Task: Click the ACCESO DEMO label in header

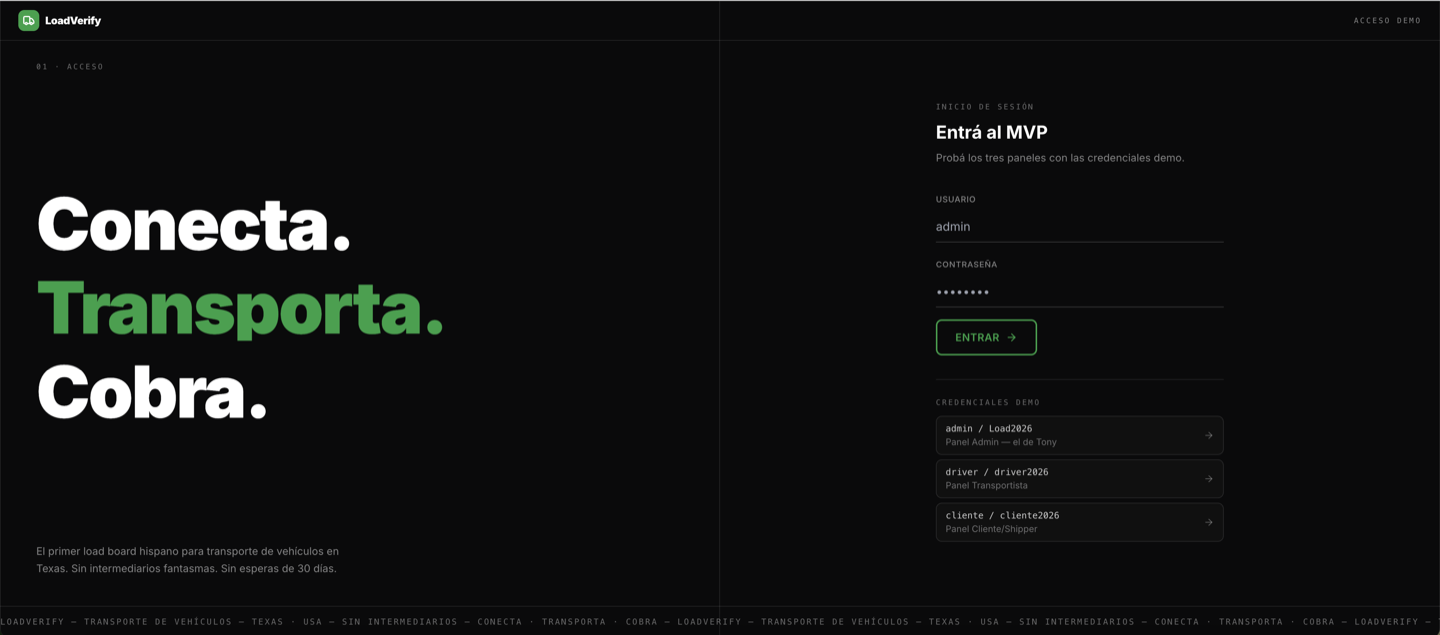Action: tap(1387, 20)
